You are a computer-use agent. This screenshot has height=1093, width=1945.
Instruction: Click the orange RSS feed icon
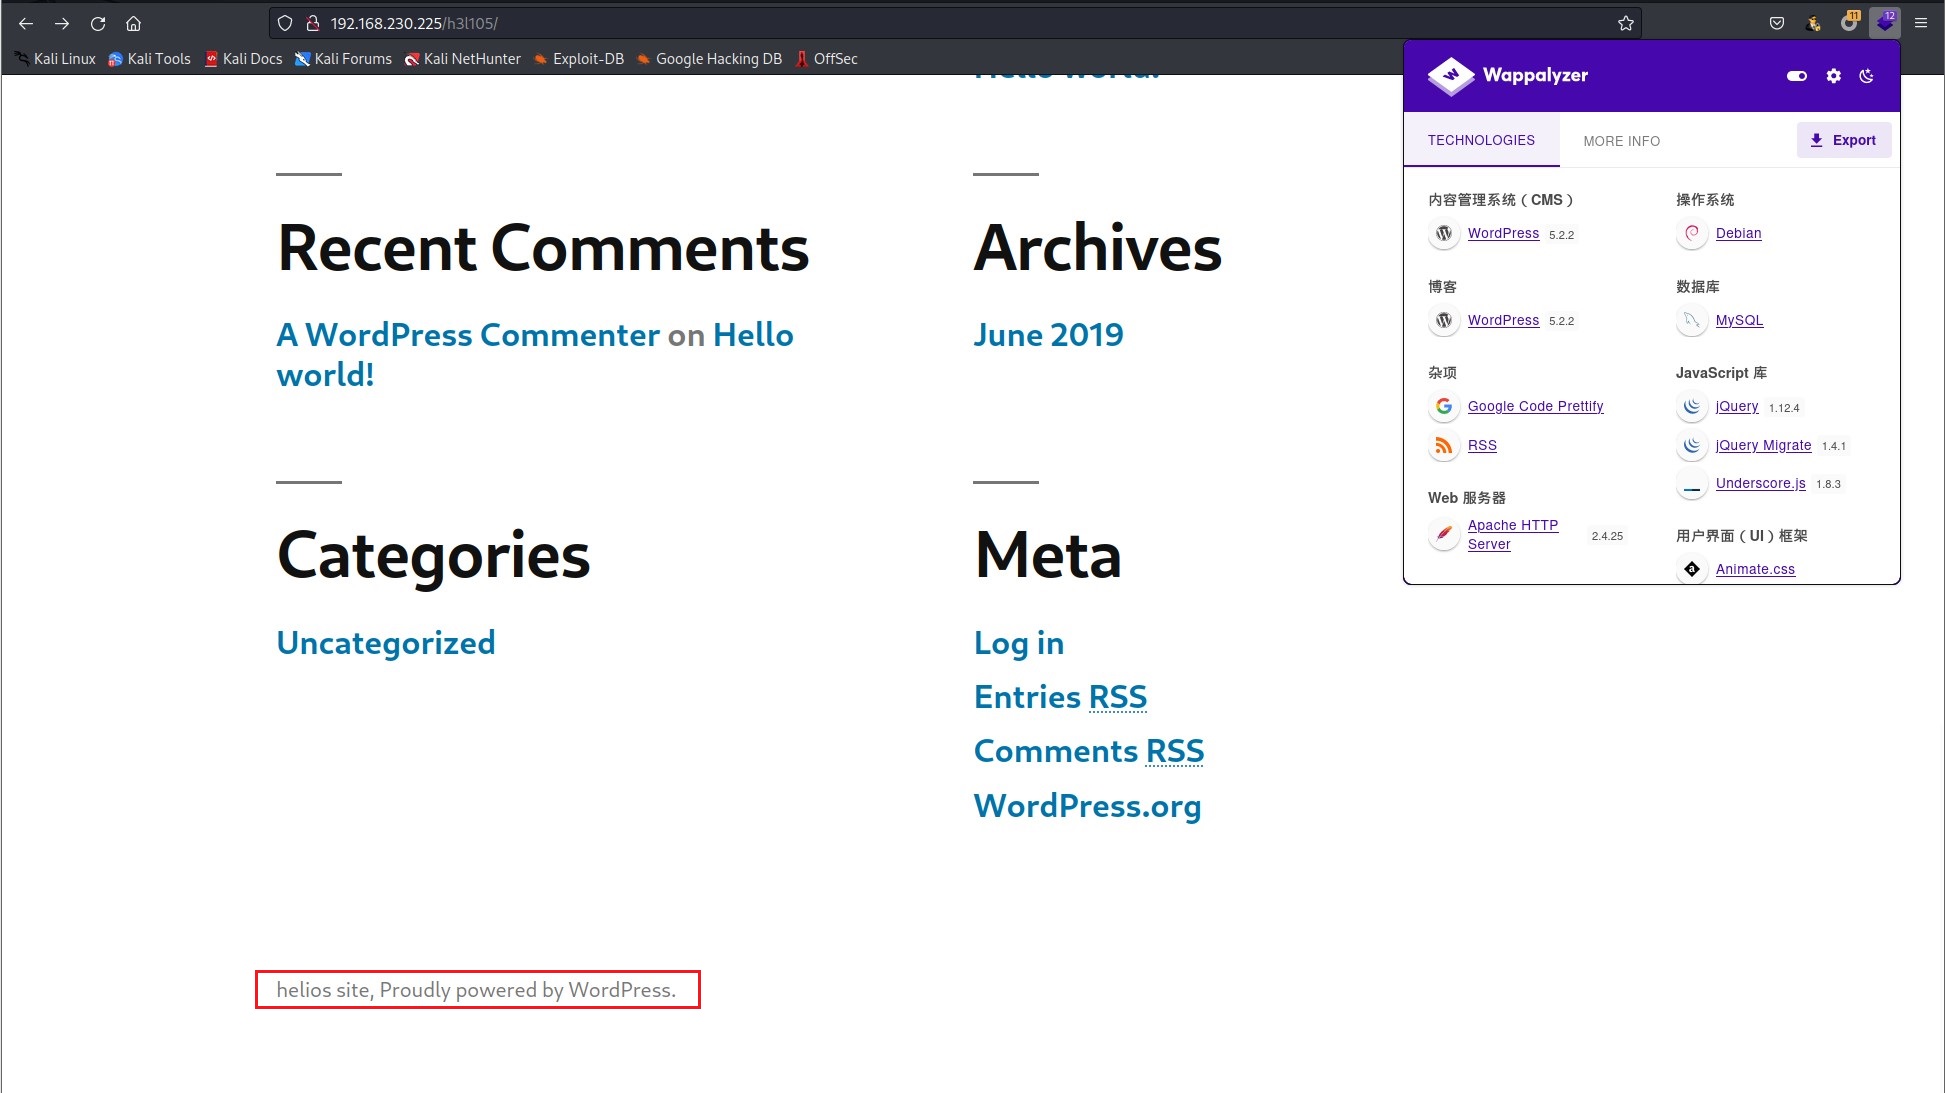point(1443,445)
